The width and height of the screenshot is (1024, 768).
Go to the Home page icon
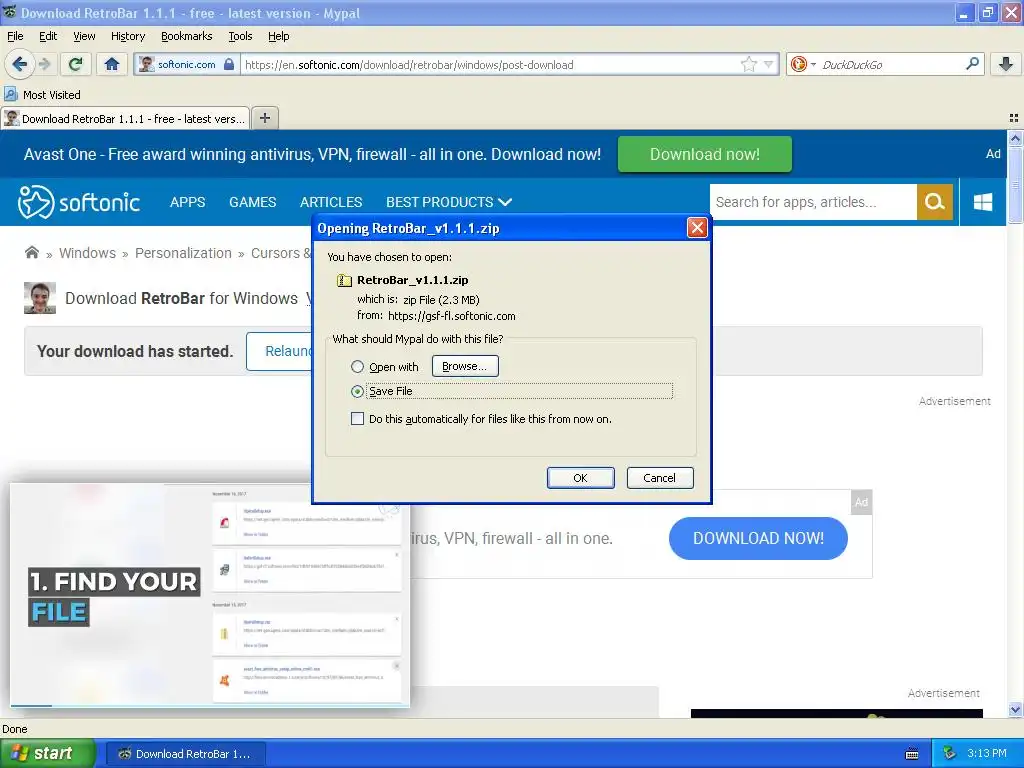112,64
